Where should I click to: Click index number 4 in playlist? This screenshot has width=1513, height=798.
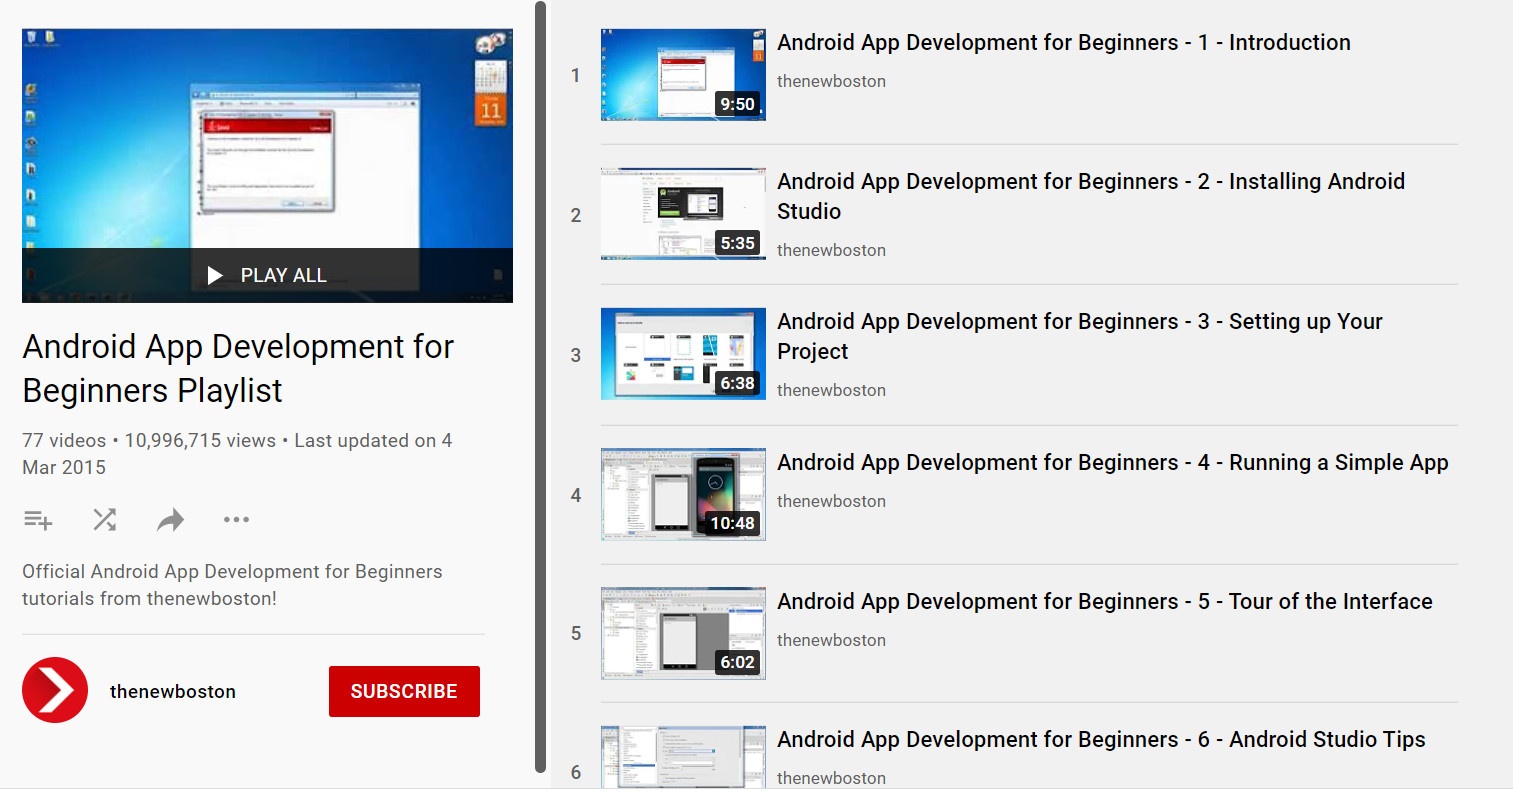[575, 495]
